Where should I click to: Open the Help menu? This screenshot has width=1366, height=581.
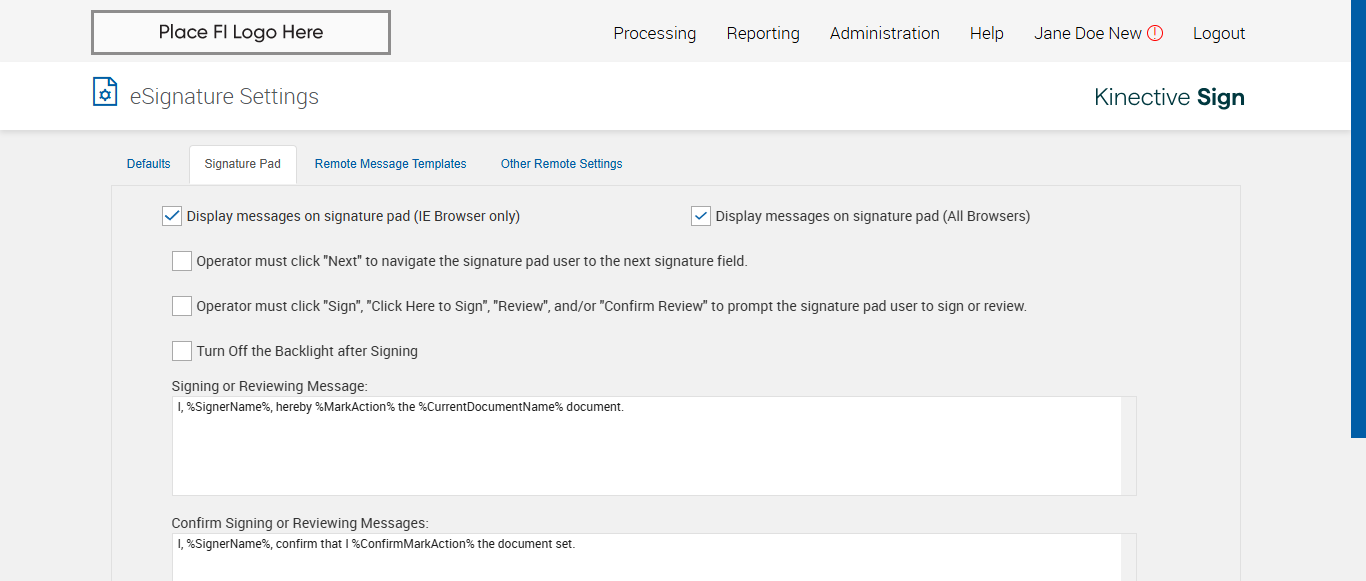[x=986, y=33]
